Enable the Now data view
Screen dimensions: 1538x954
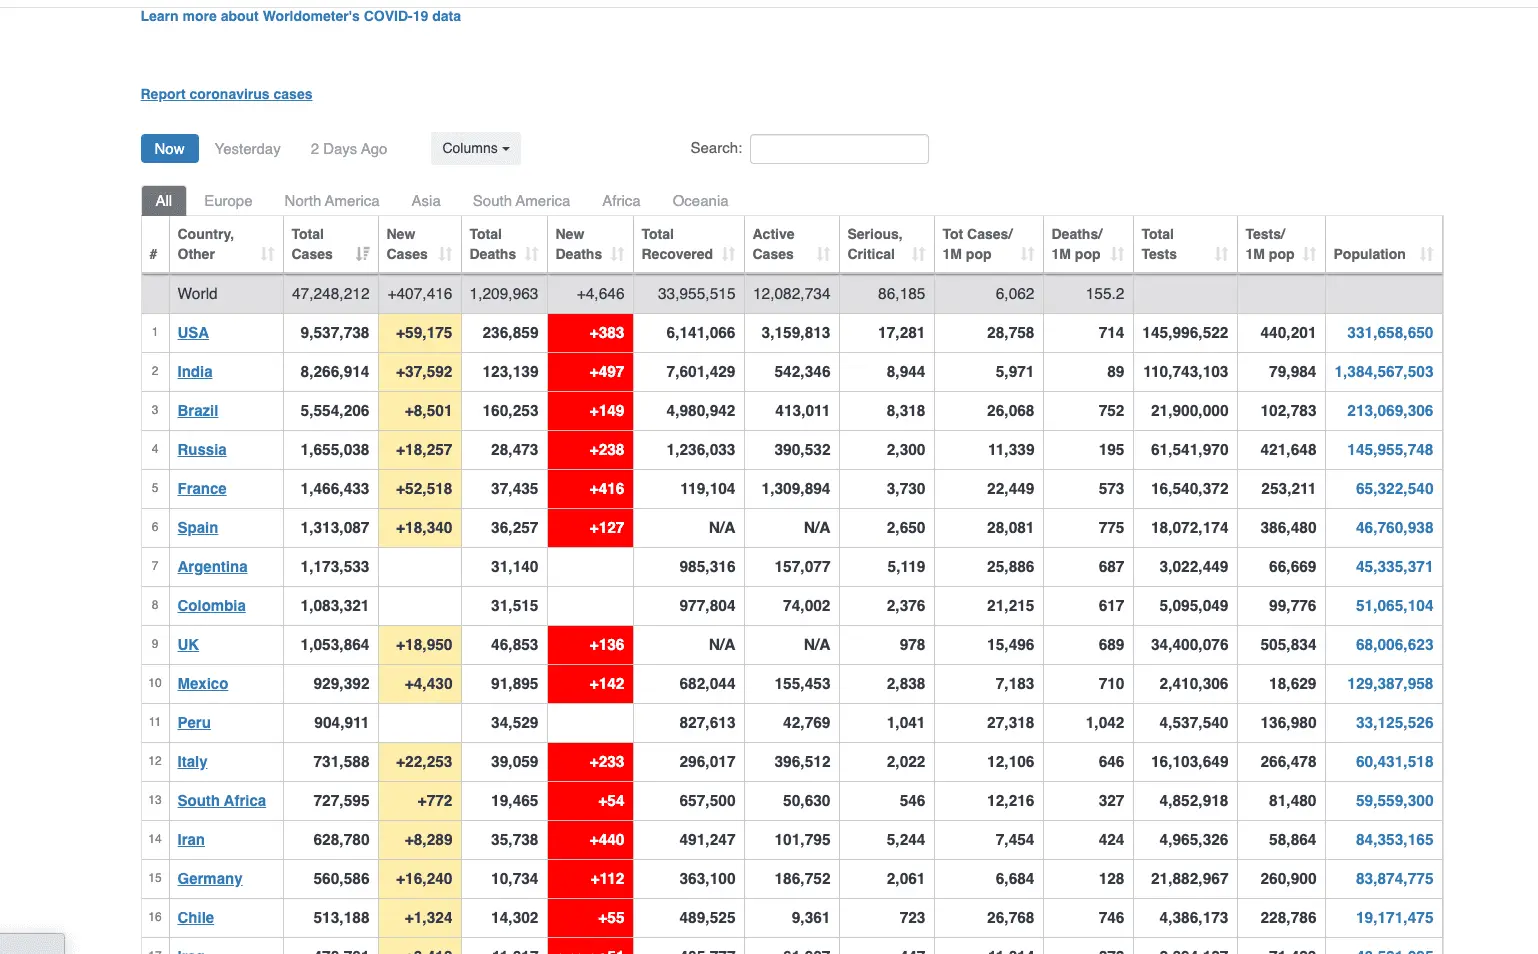169,148
